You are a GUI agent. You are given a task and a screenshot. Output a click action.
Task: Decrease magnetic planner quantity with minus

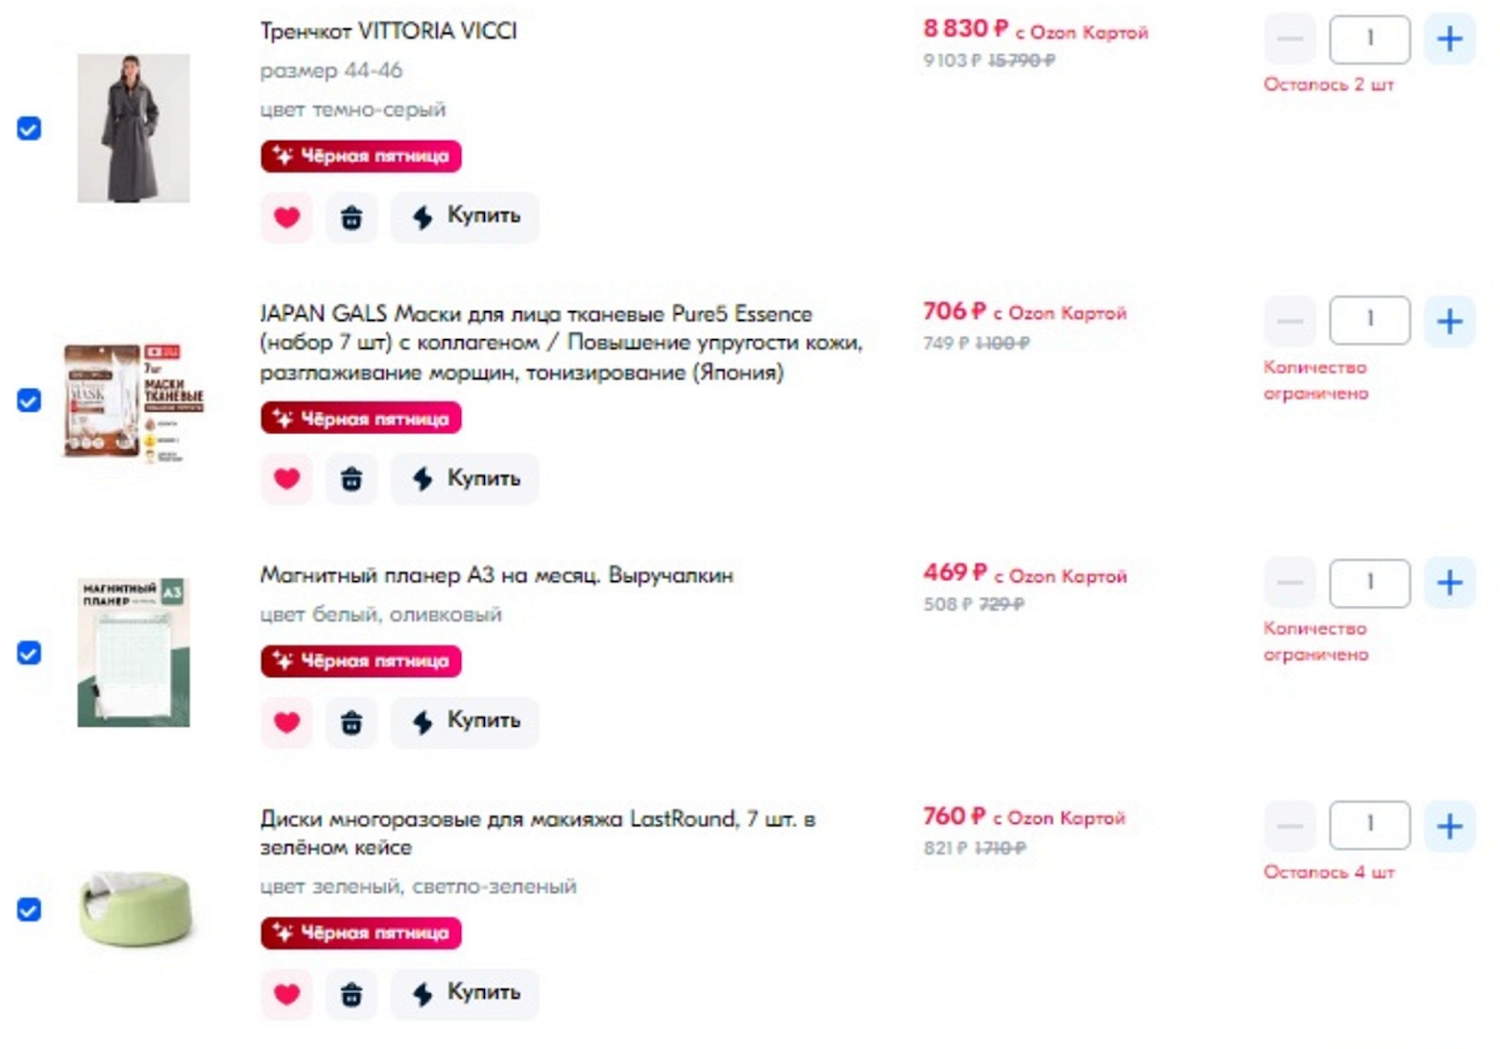click(1290, 583)
